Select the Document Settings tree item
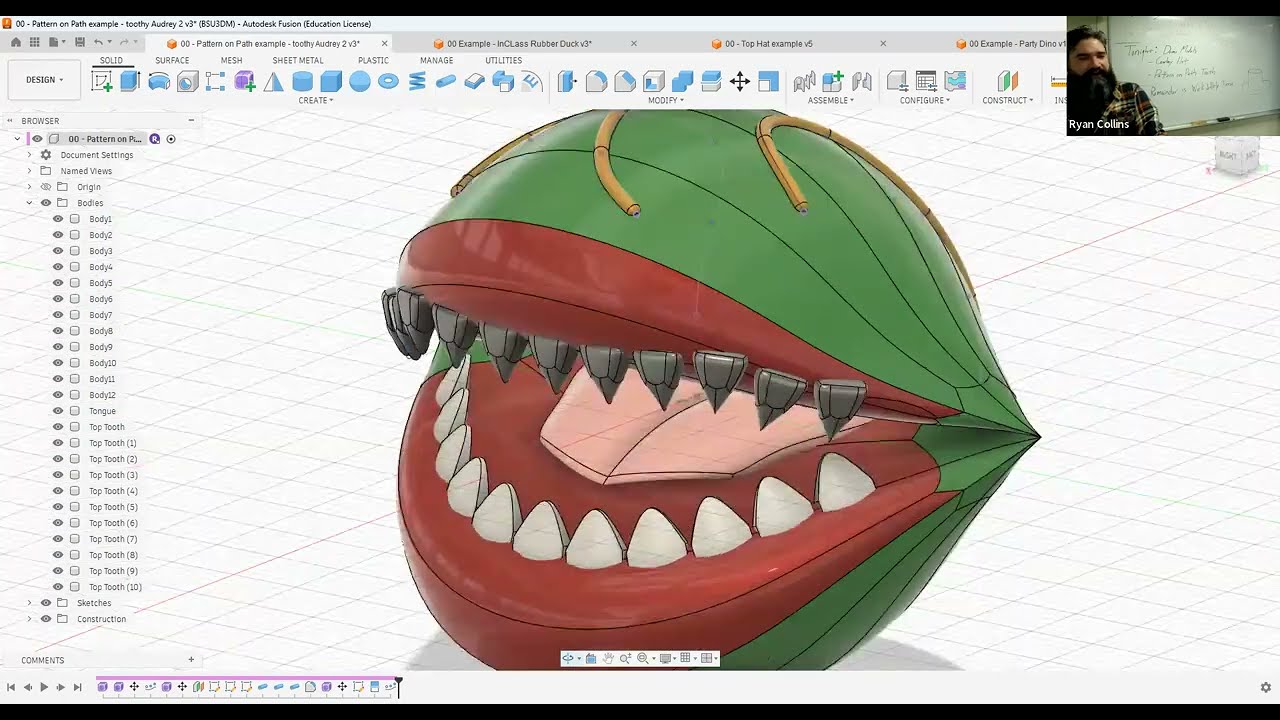 click(x=97, y=155)
